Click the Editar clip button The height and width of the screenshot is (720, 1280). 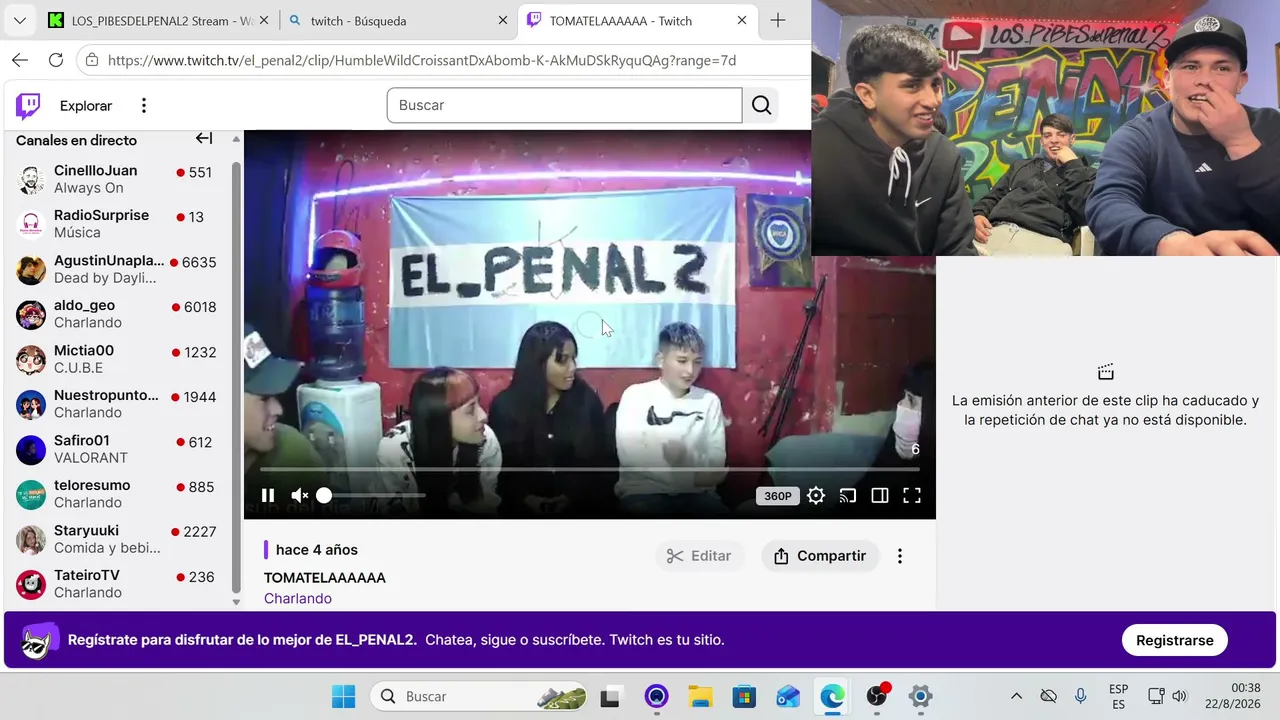[x=699, y=556]
